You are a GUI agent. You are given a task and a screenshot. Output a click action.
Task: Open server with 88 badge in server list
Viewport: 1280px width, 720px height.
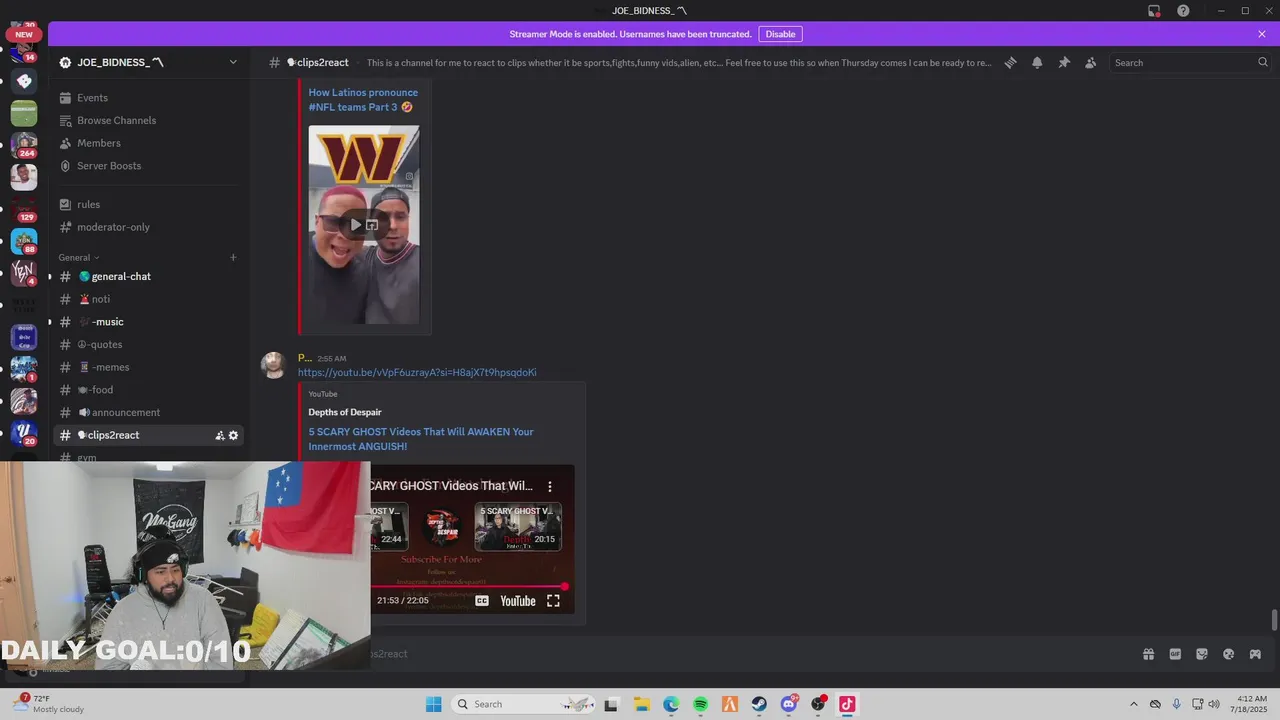24,241
